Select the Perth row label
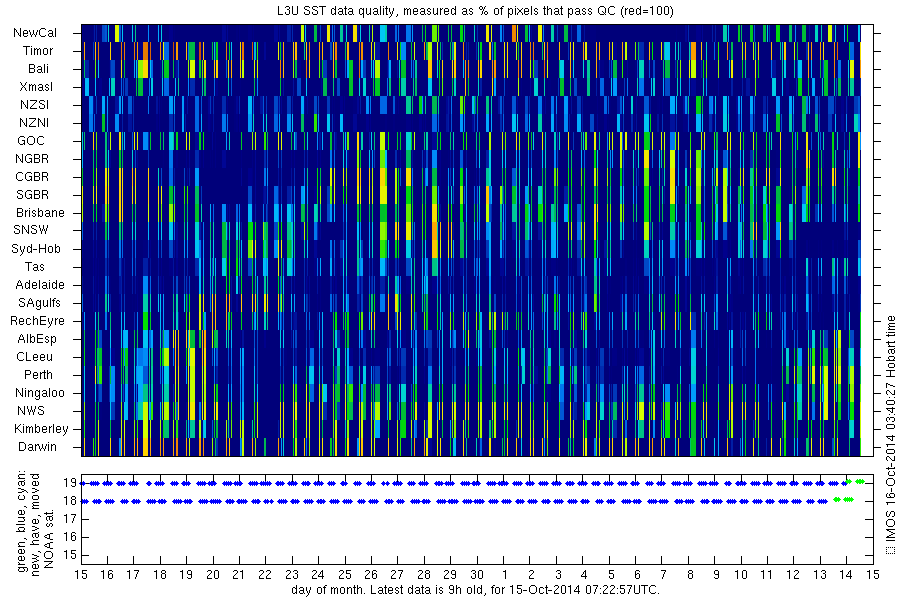This screenshot has height=600, width=900. [x=38, y=375]
